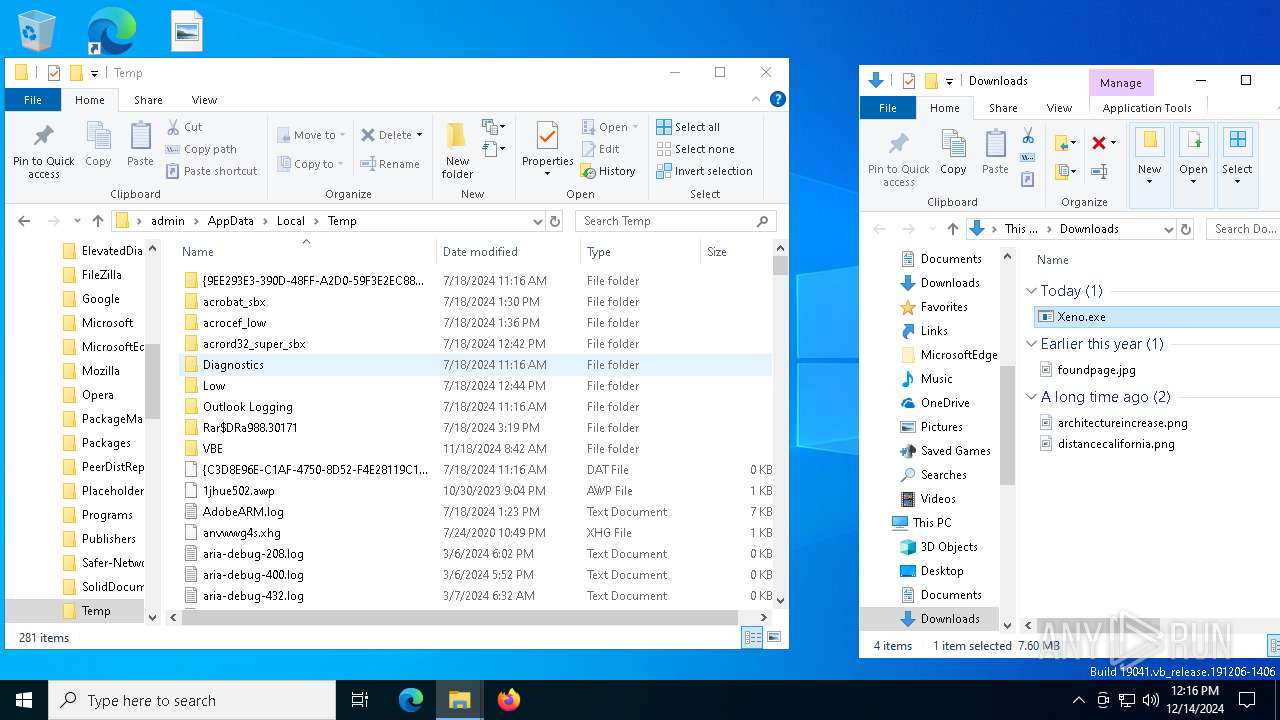Select foundpage.jpg in Downloads window

point(1096,370)
